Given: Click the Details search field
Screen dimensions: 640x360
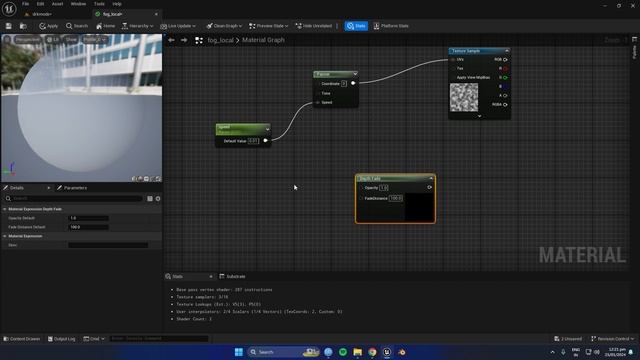Looking at the screenshot, I should coord(73,198).
